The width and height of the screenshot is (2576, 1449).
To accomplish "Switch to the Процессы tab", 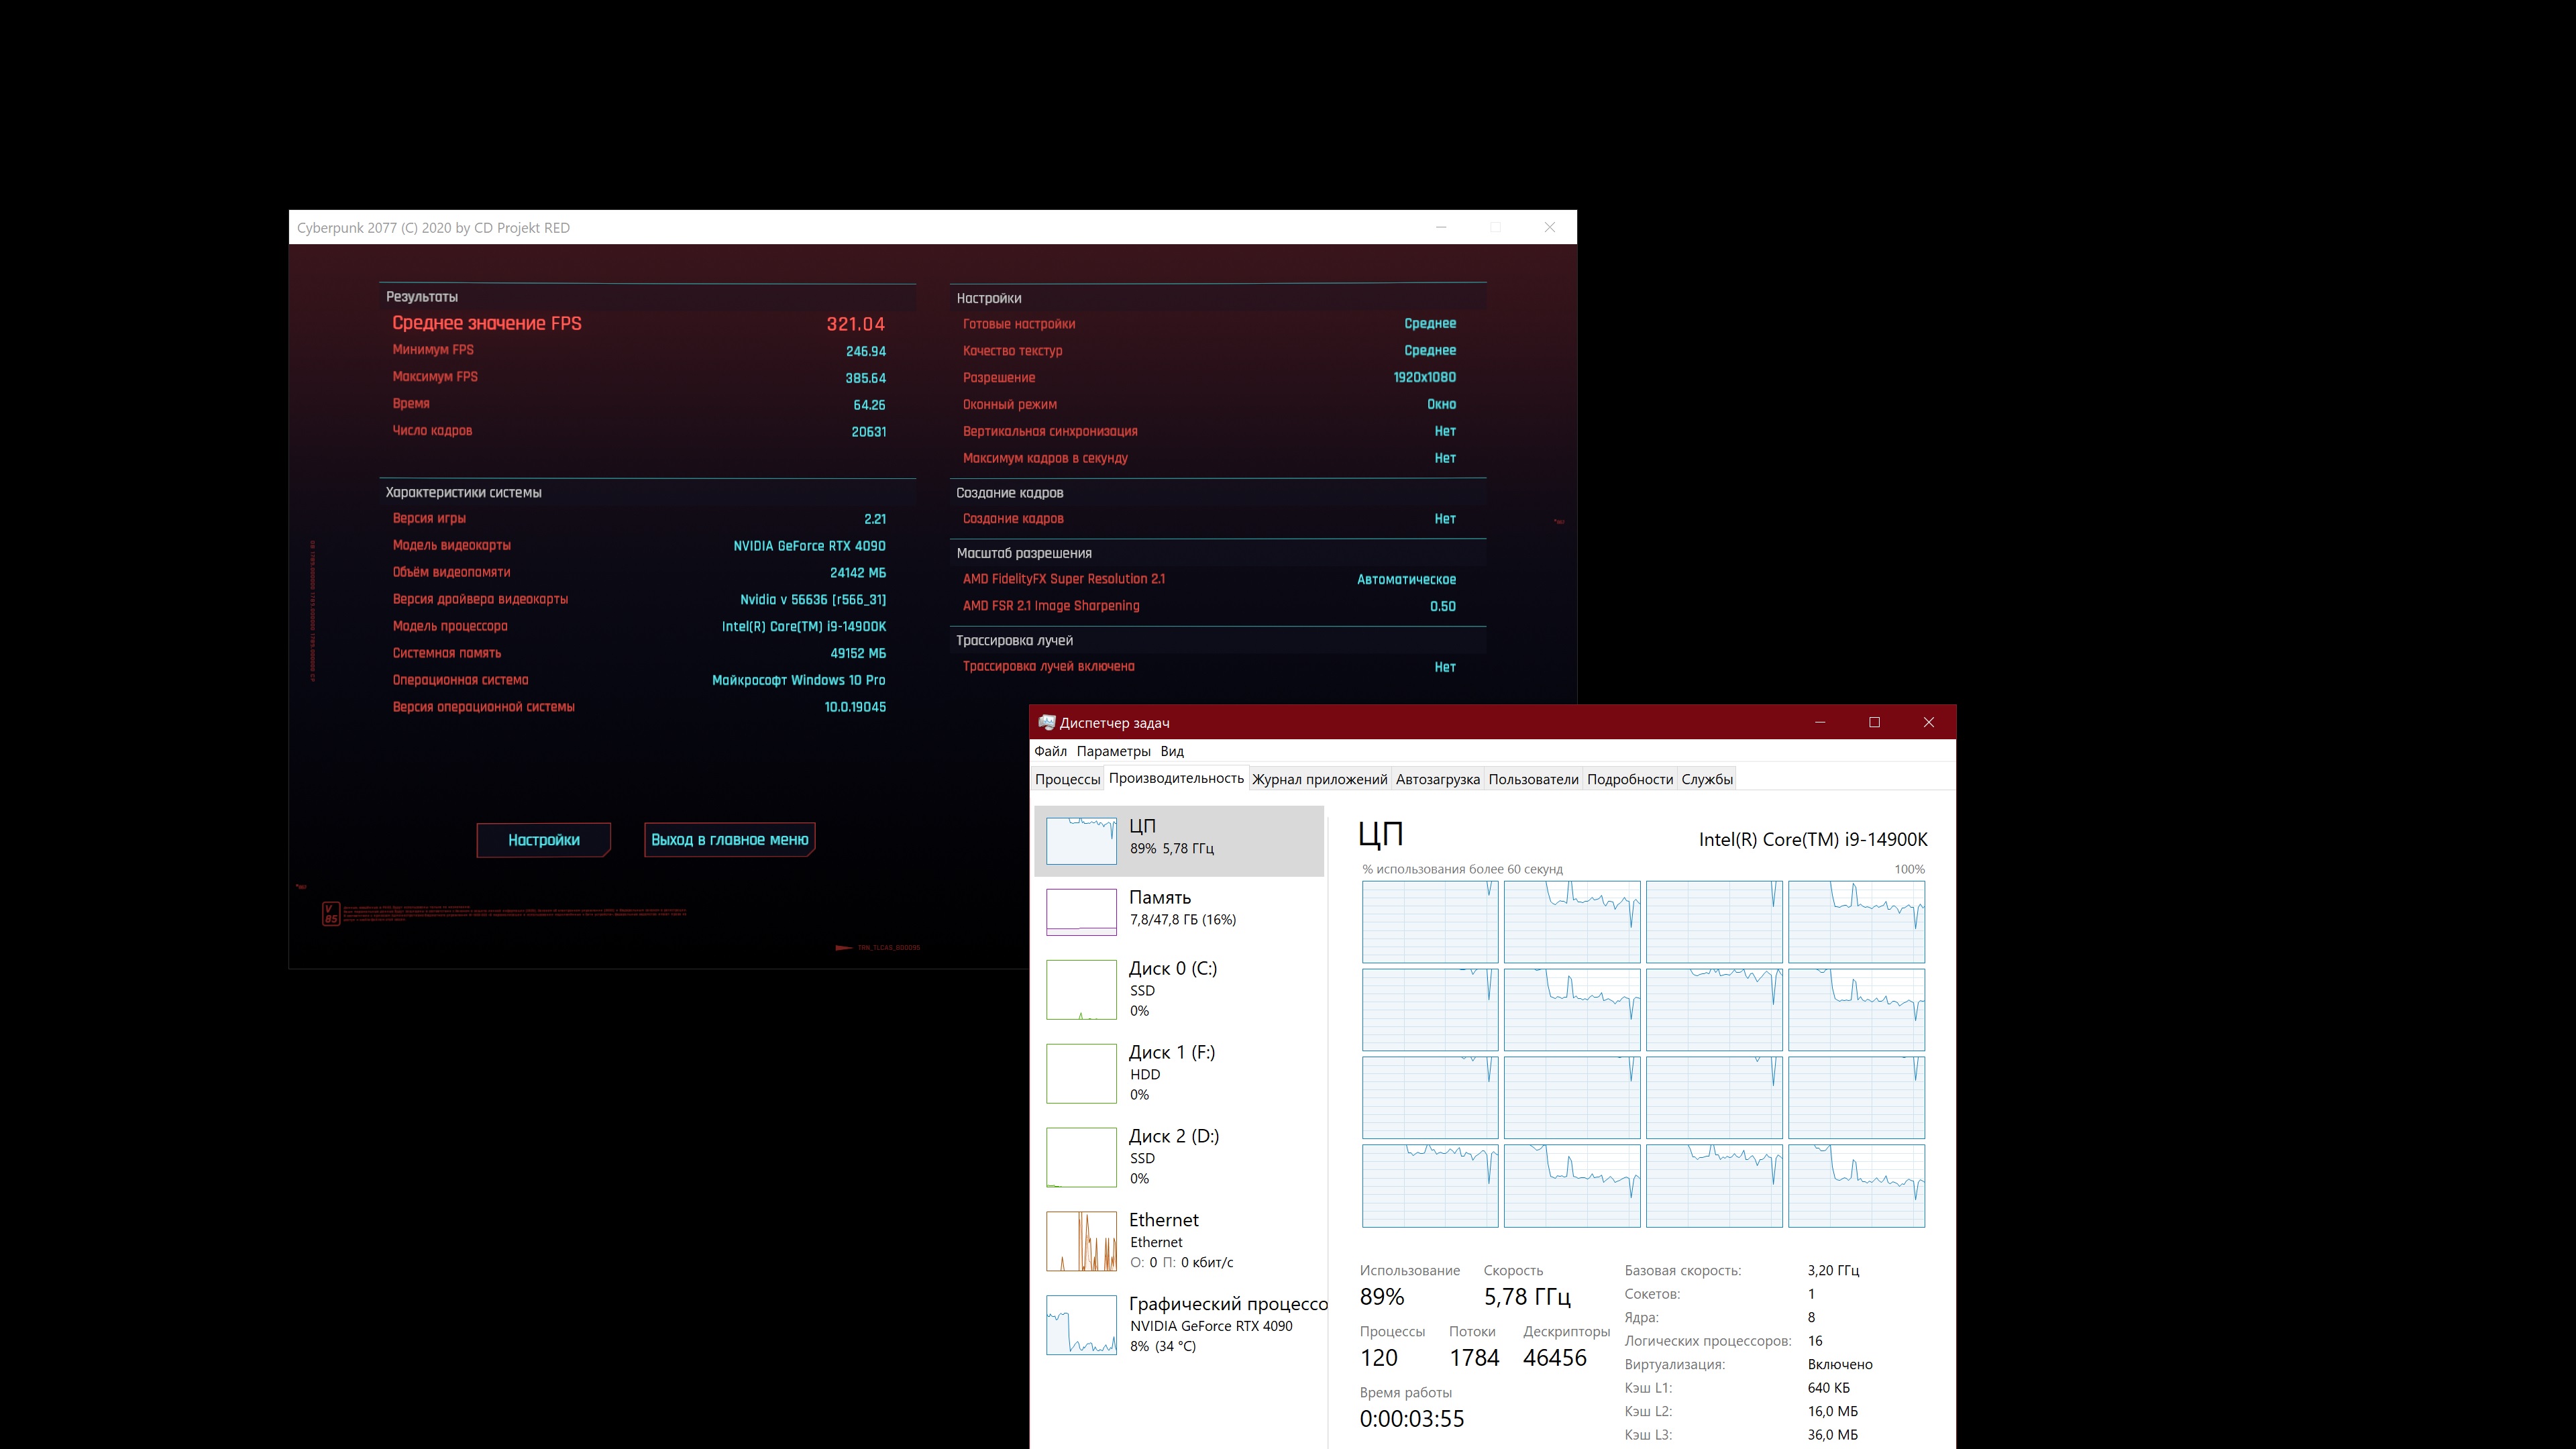I will pos(1067,779).
